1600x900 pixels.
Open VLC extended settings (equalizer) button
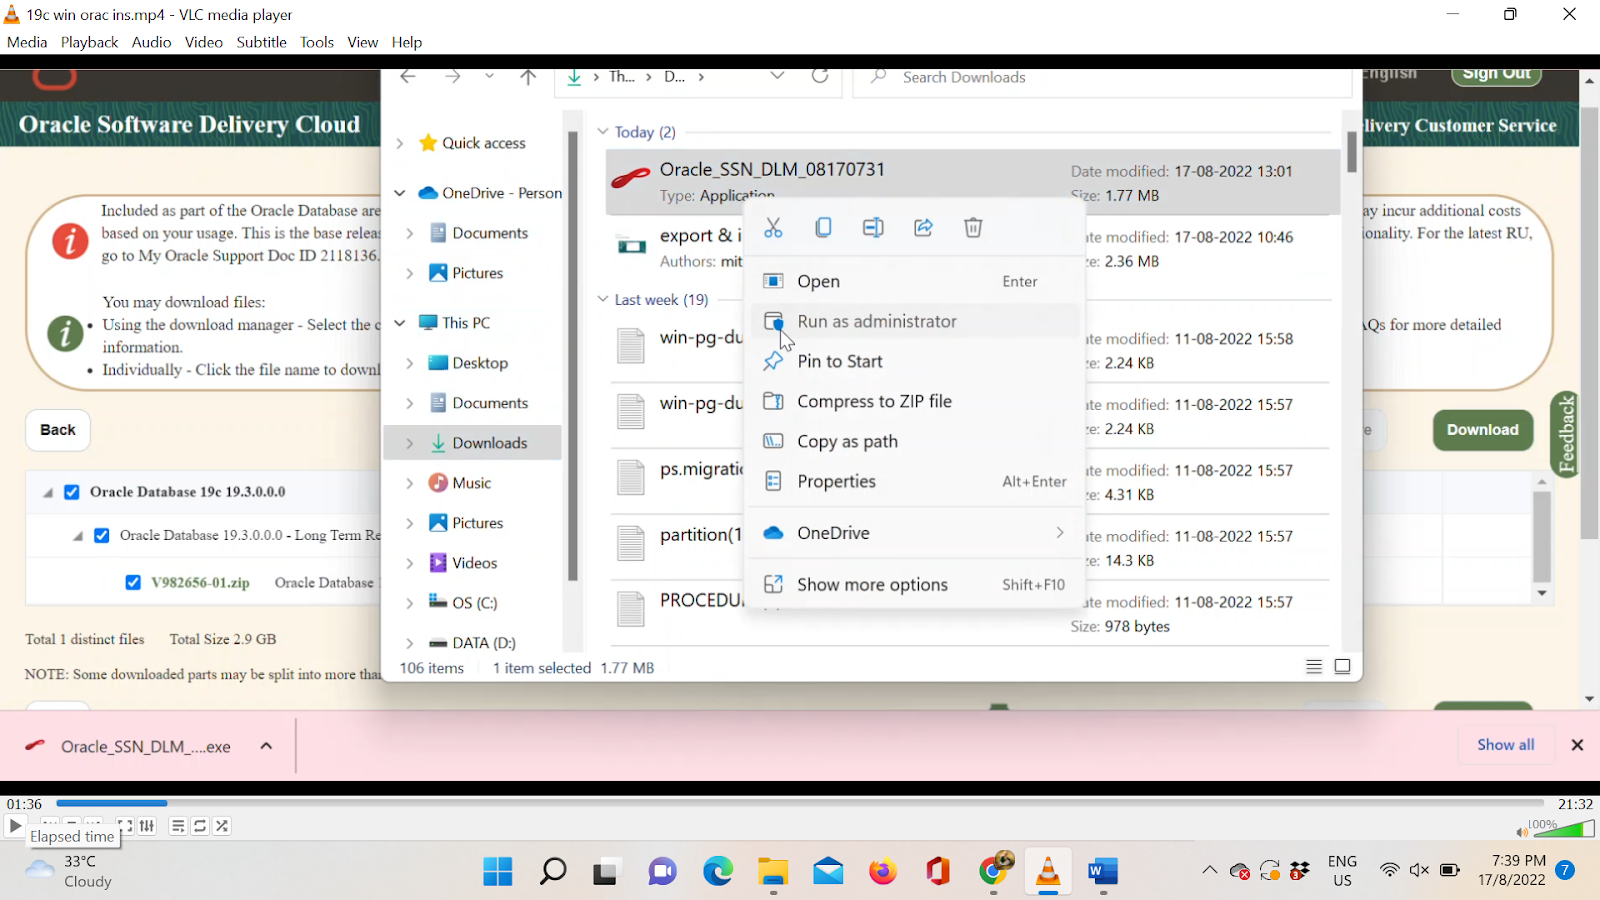pyautogui.click(x=147, y=826)
